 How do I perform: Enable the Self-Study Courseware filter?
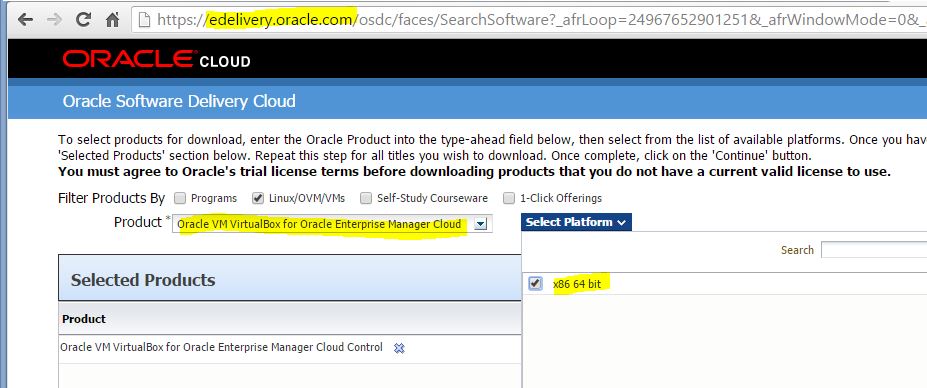366,198
